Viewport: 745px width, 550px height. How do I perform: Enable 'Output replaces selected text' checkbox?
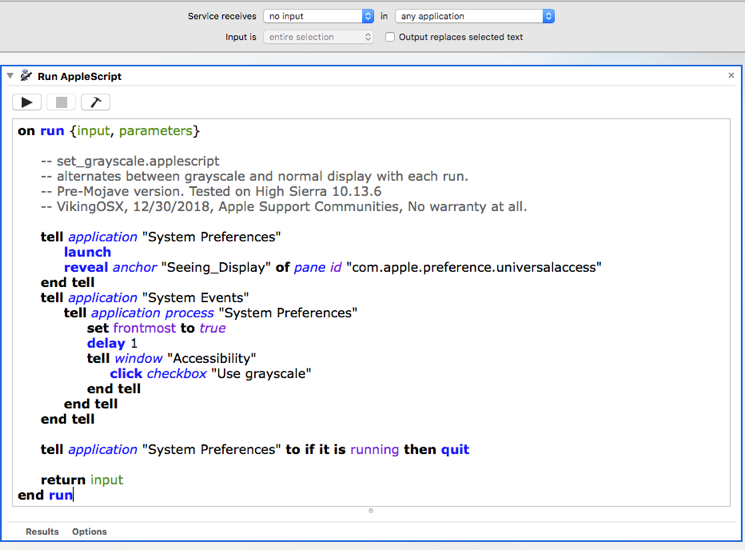(x=390, y=37)
